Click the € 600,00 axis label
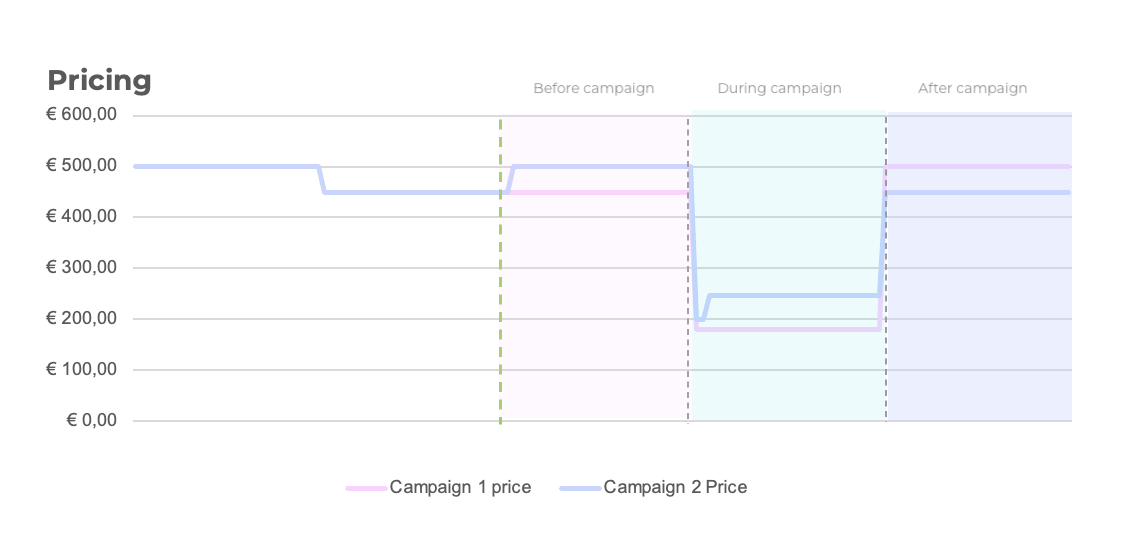The image size is (1138, 554). [x=81, y=115]
